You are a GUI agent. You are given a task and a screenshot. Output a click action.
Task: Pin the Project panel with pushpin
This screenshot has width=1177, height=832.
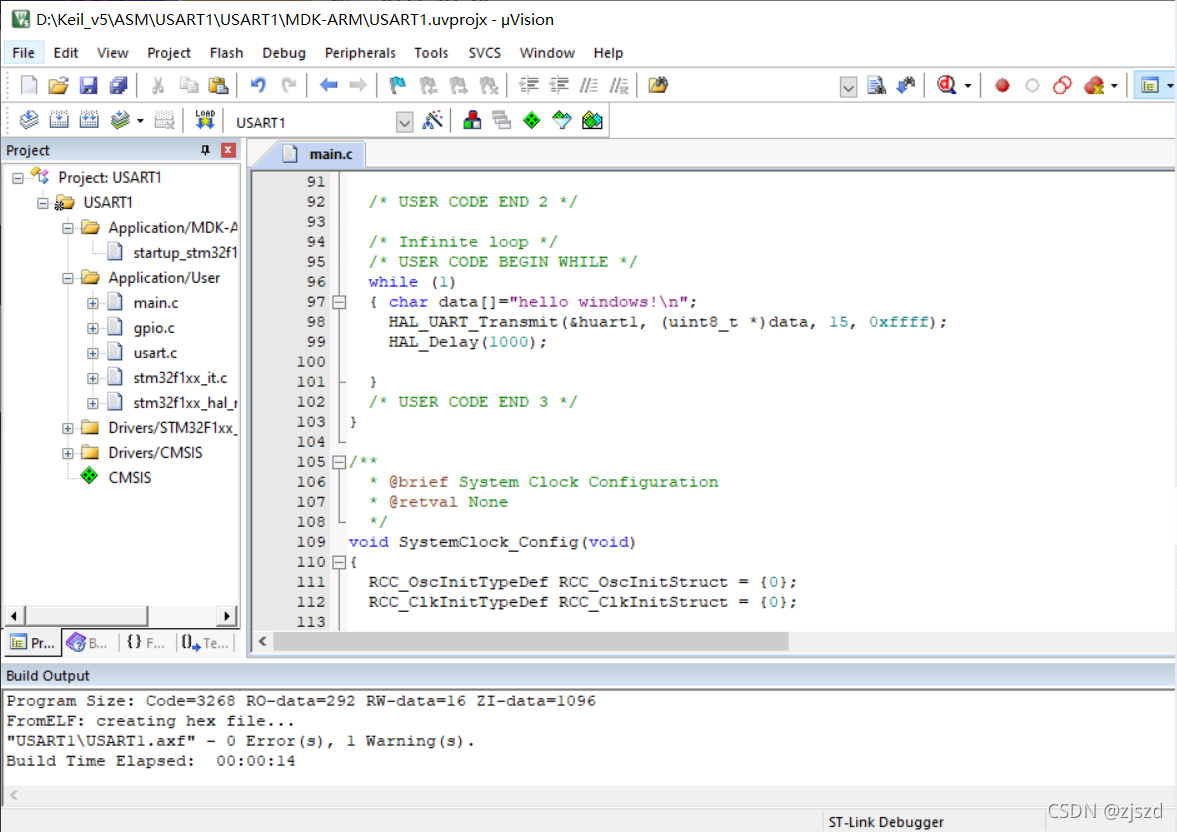(205, 150)
